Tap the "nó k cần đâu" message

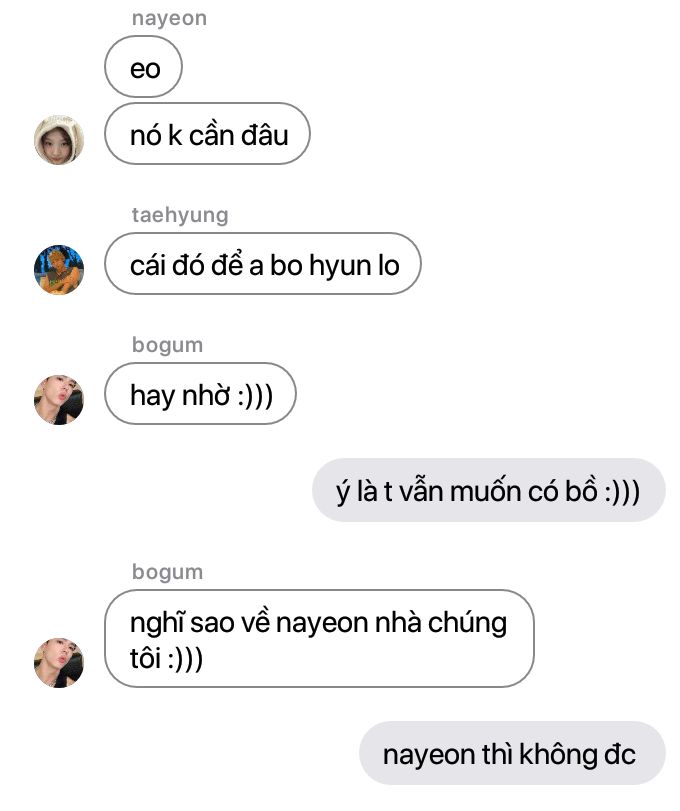207,134
